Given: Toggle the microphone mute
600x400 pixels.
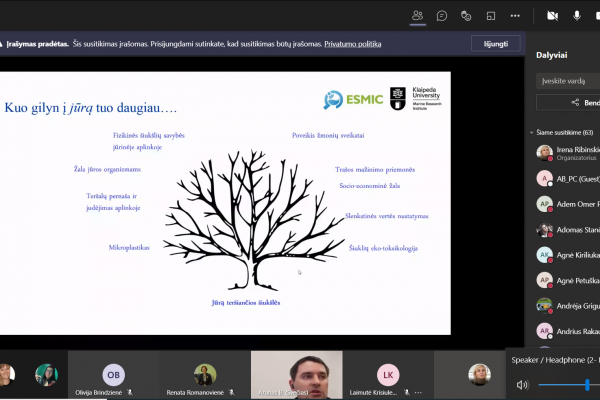Looking at the screenshot, I should pyautogui.click(x=577, y=16).
